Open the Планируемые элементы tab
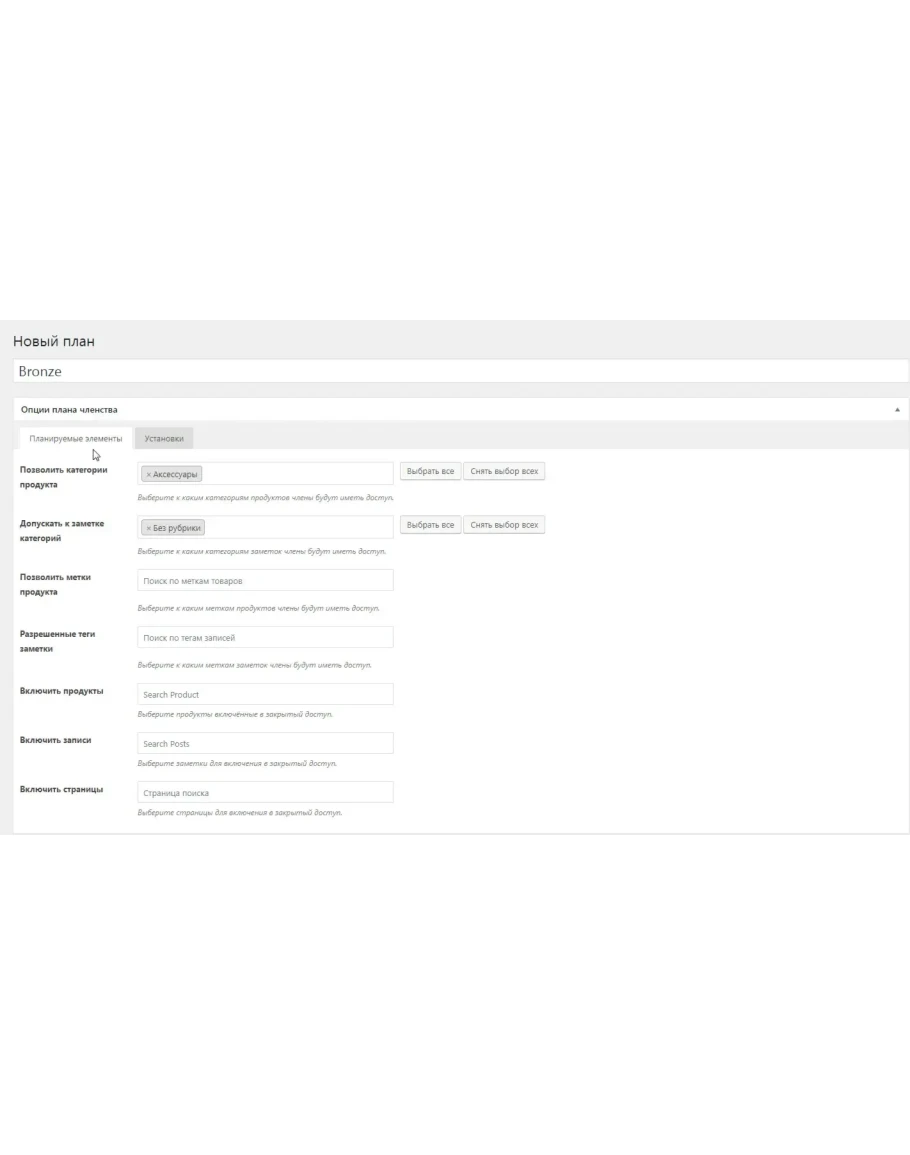Viewport: 910px width, 1155px height. click(76, 439)
